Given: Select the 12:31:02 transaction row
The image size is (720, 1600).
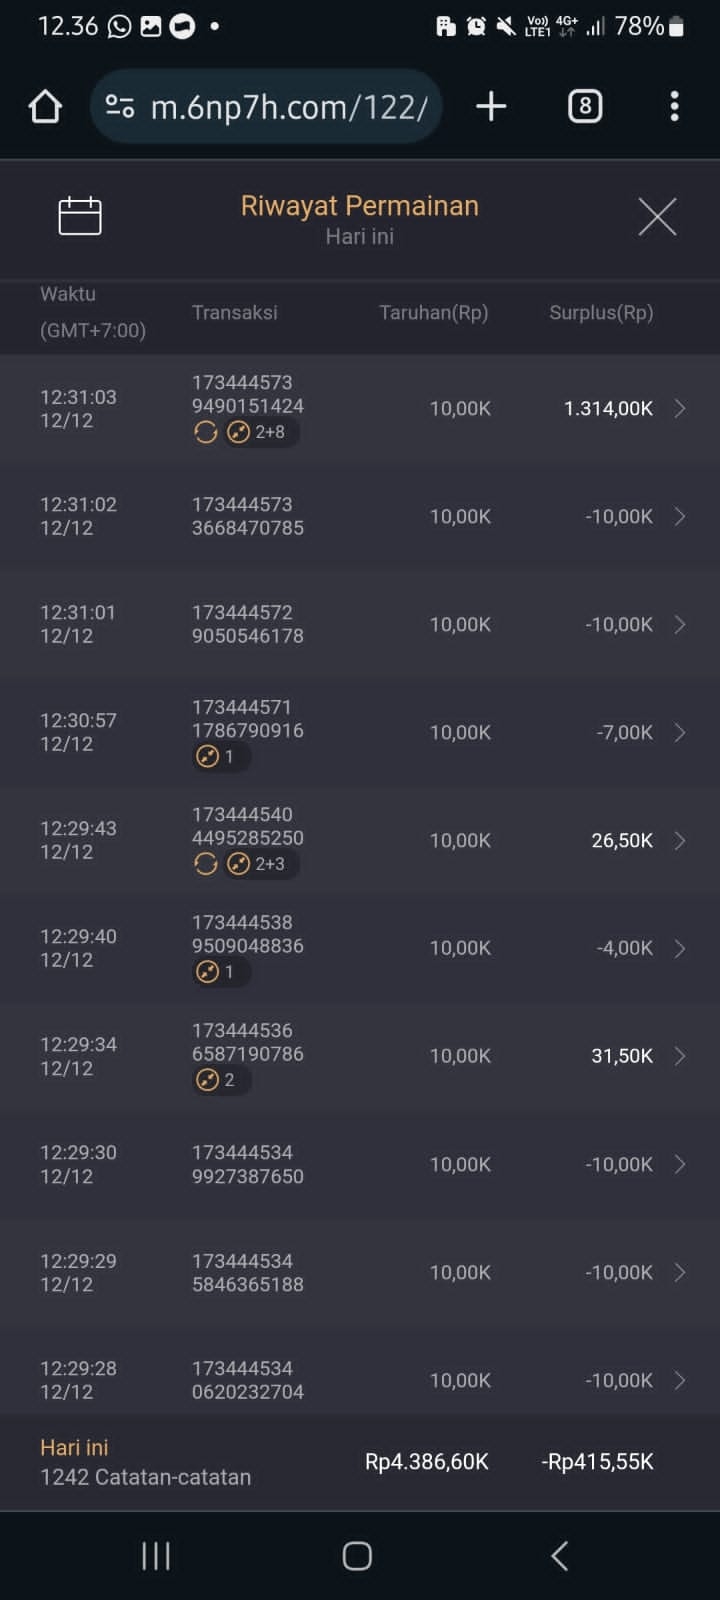Looking at the screenshot, I should point(360,516).
